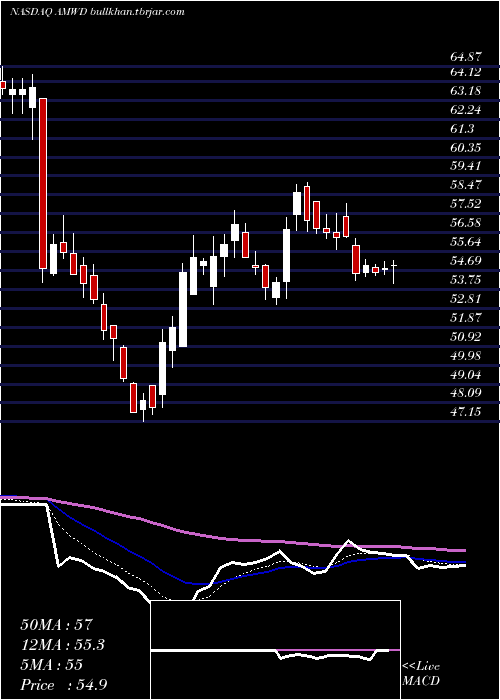Select the 56.58 price axis label

pos(466,222)
